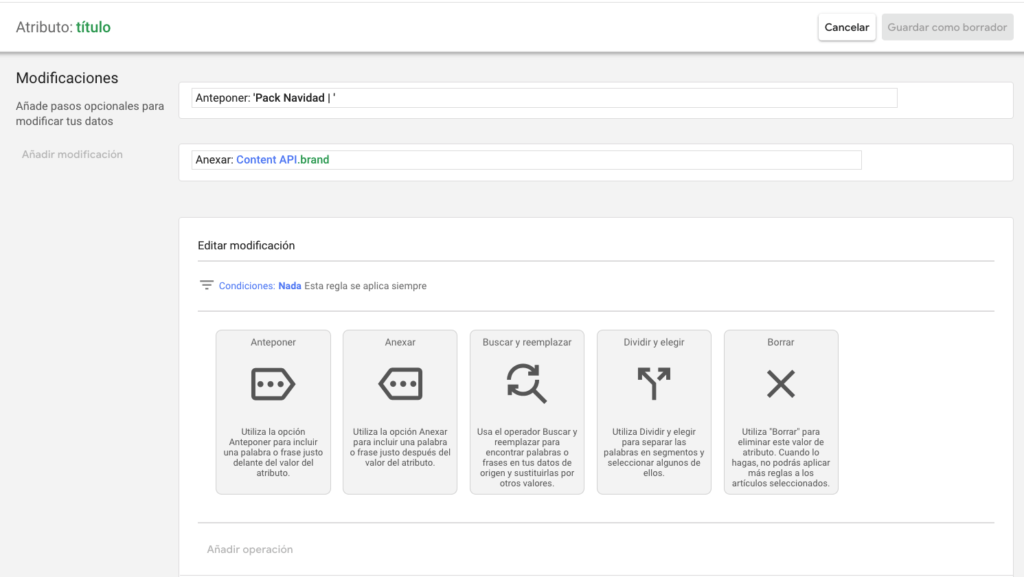Image resolution: width=1024 pixels, height=577 pixels.
Task: Click the Anteponer tag icon
Action: pyautogui.click(x=273, y=384)
